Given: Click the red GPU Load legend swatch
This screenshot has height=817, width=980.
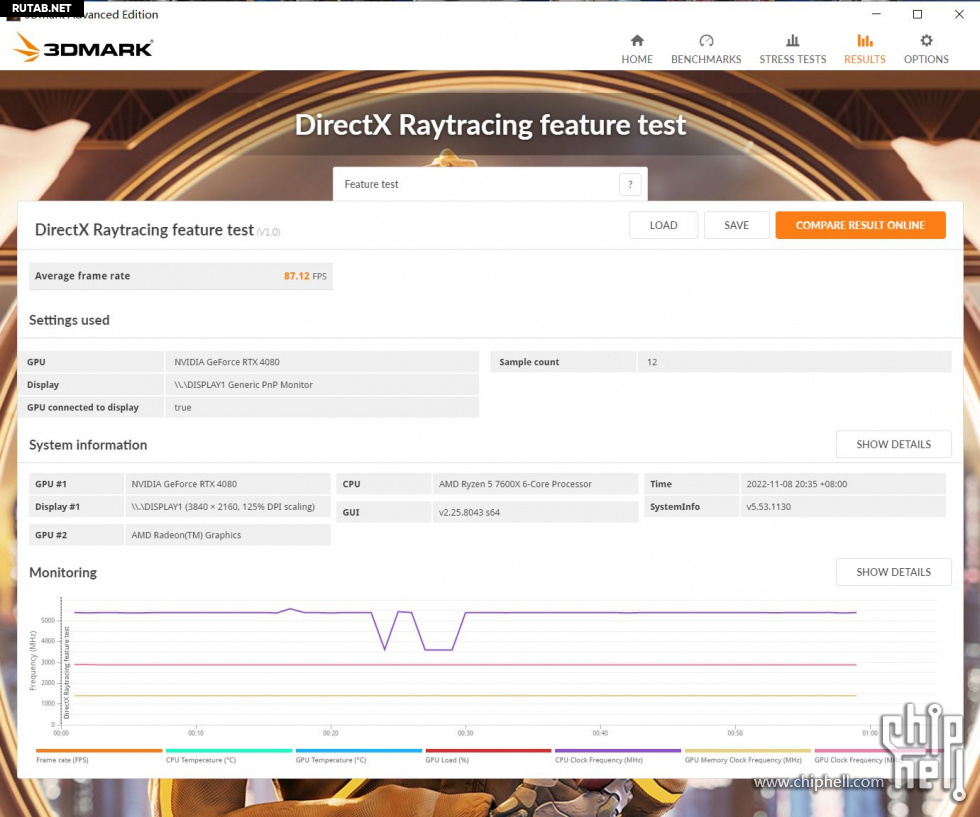Looking at the screenshot, I should [x=488, y=750].
